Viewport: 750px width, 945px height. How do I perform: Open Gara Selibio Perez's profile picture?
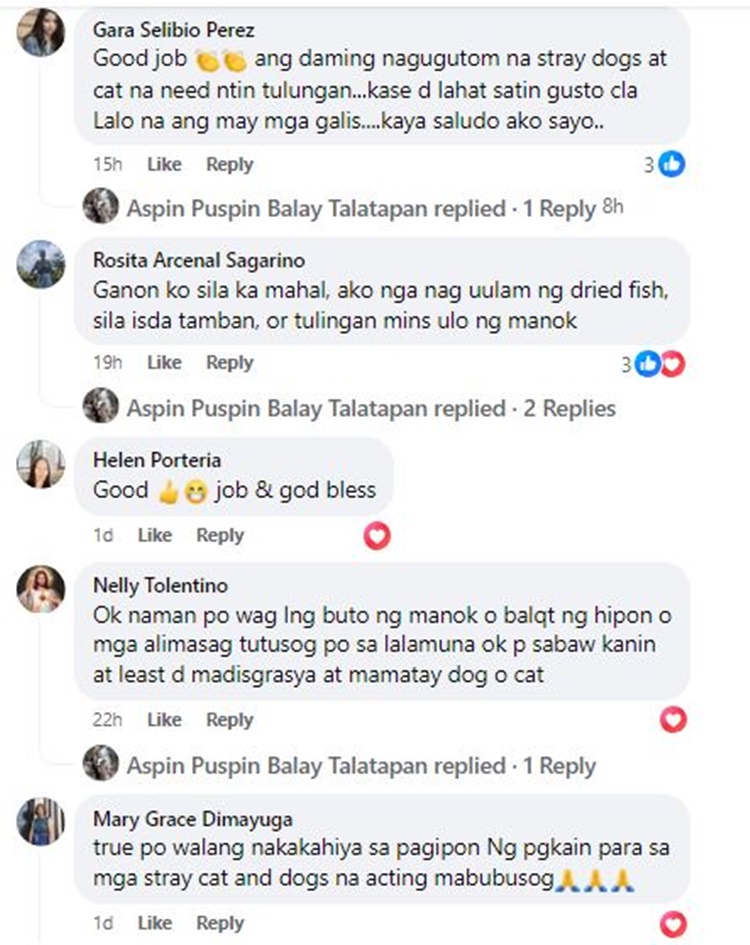pos(41,33)
